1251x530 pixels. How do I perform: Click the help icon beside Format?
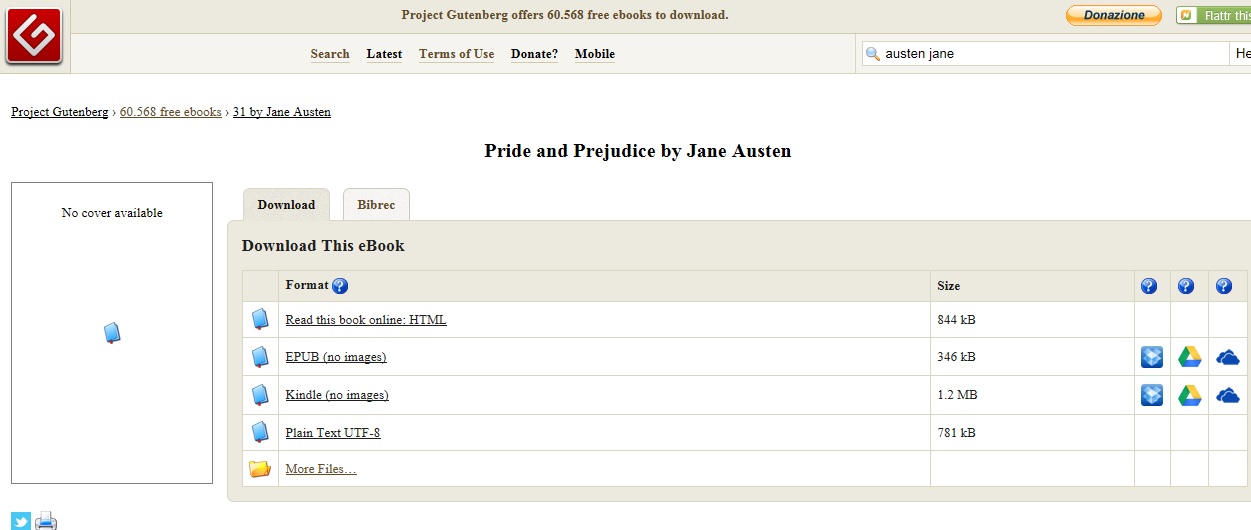point(340,286)
